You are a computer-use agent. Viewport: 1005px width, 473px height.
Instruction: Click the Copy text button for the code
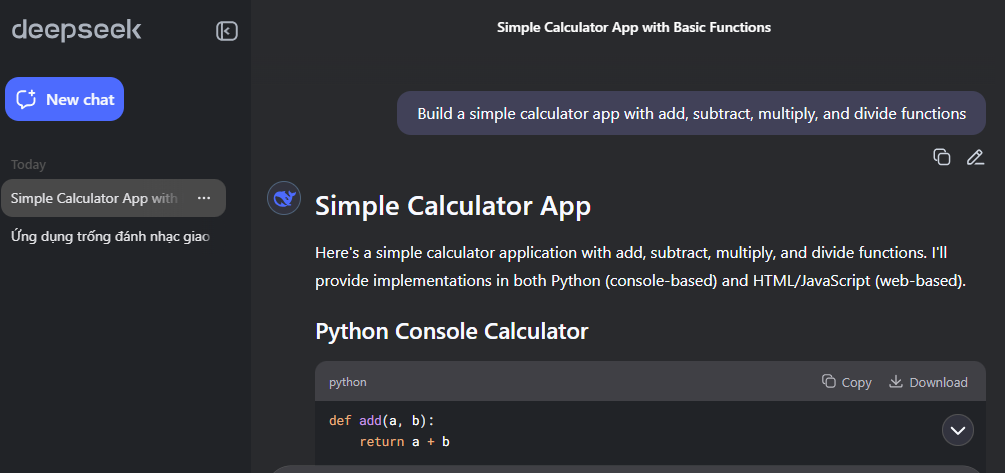click(856, 382)
